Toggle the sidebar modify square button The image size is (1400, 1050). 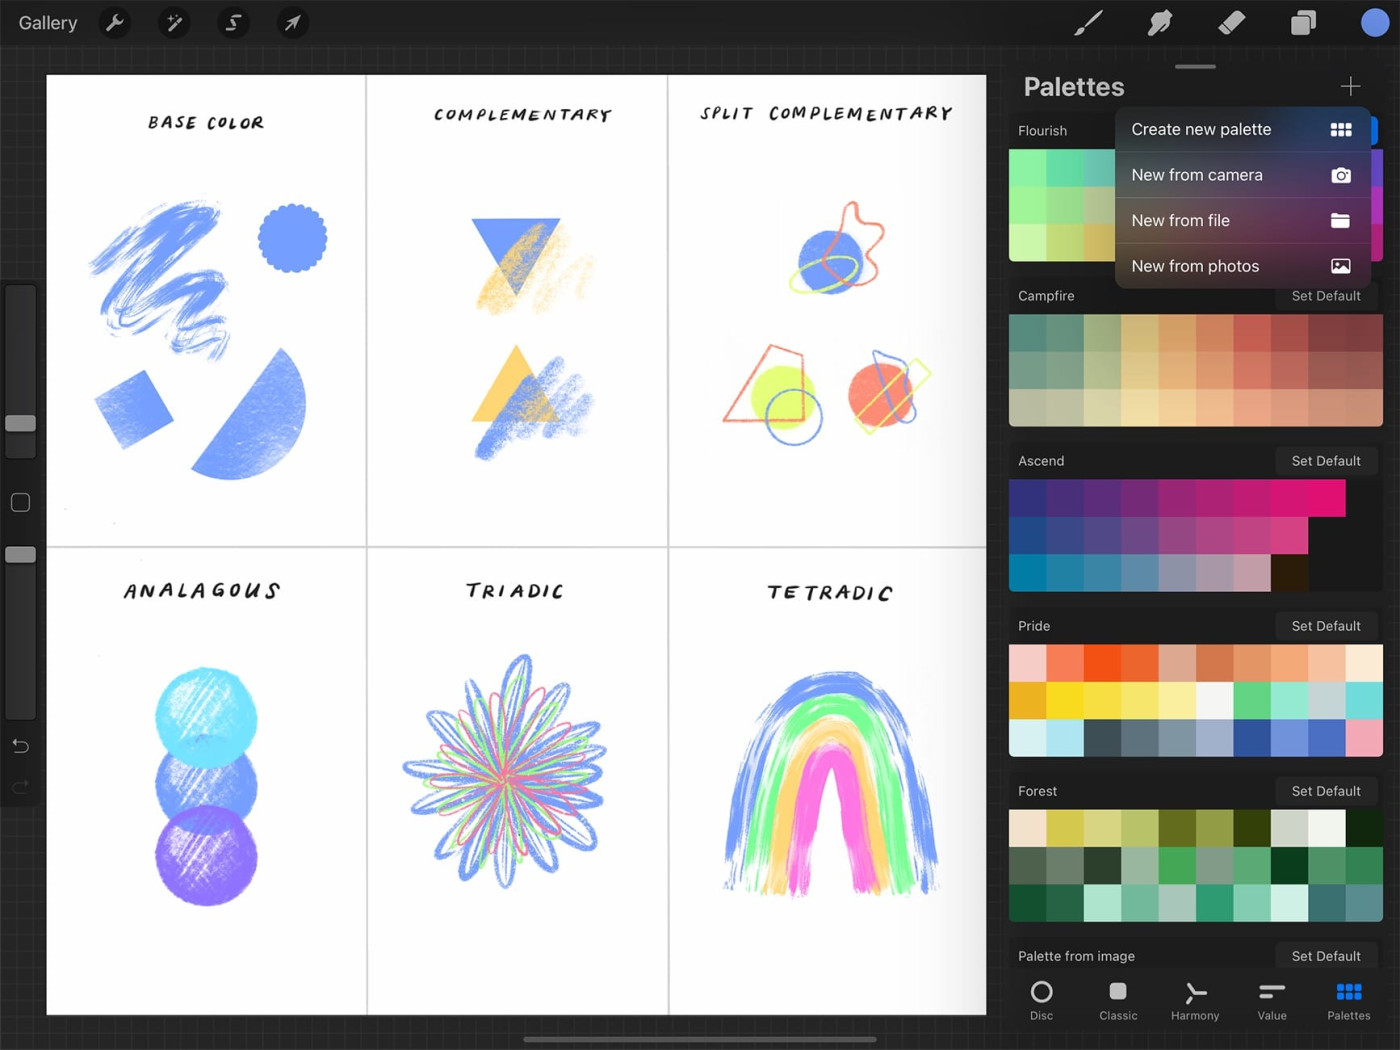tap(20, 502)
